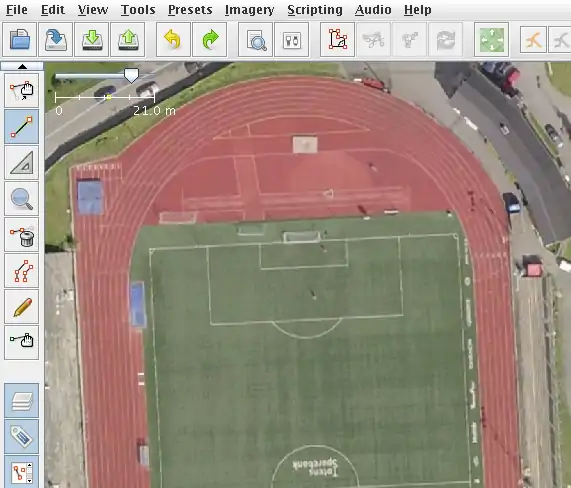Collapse the left toolbar with up arrow

pos(22,66)
